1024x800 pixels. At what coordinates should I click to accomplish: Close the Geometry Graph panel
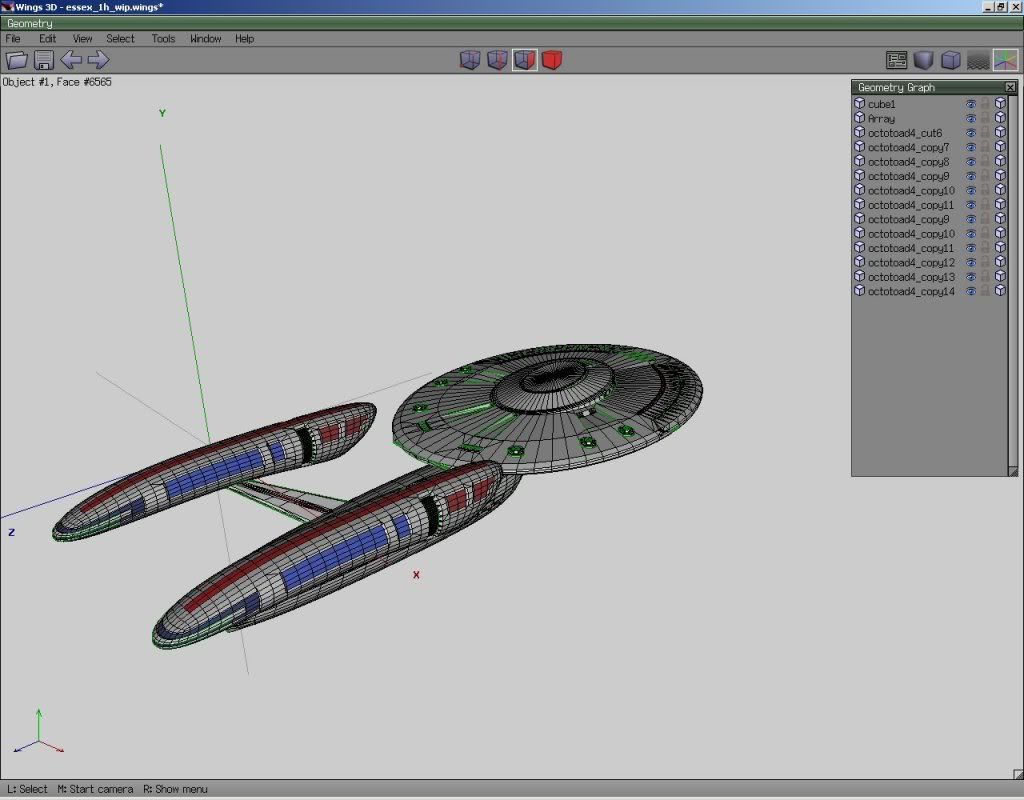point(1010,87)
